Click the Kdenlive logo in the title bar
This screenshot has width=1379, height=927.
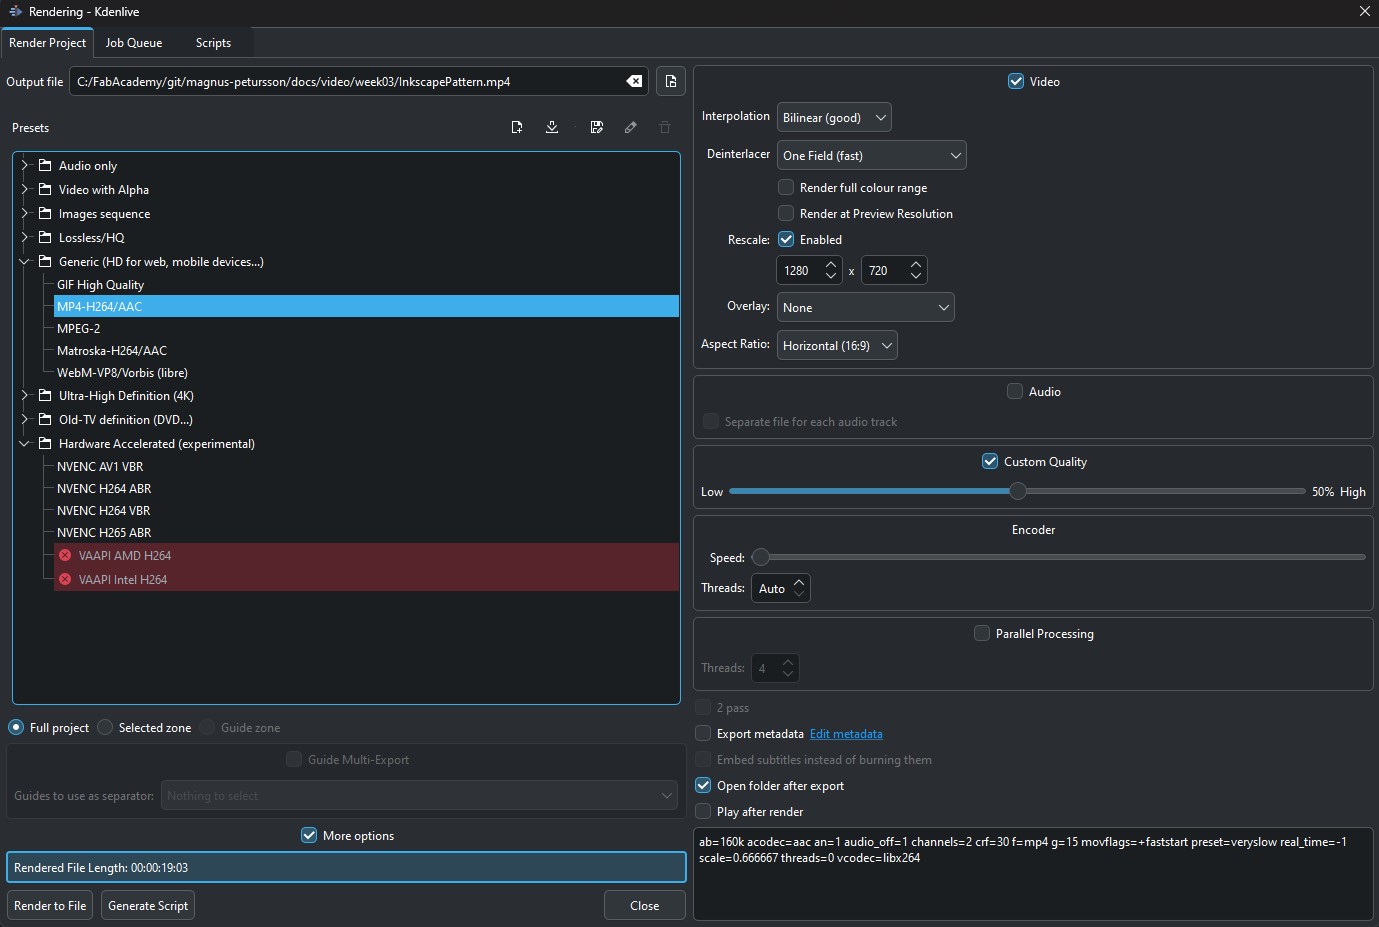[x=15, y=12]
